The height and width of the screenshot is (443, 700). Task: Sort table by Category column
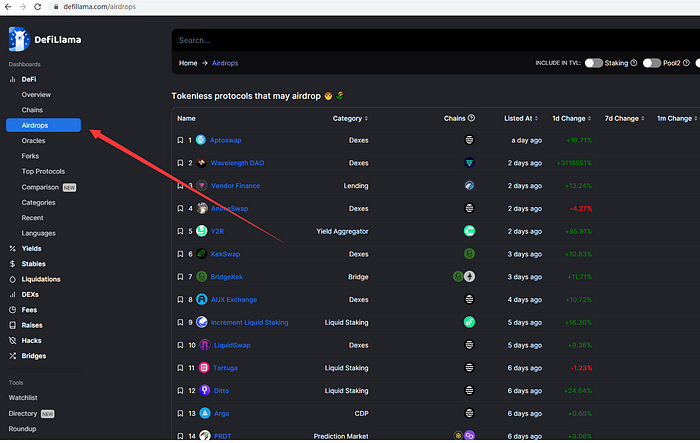pos(350,118)
